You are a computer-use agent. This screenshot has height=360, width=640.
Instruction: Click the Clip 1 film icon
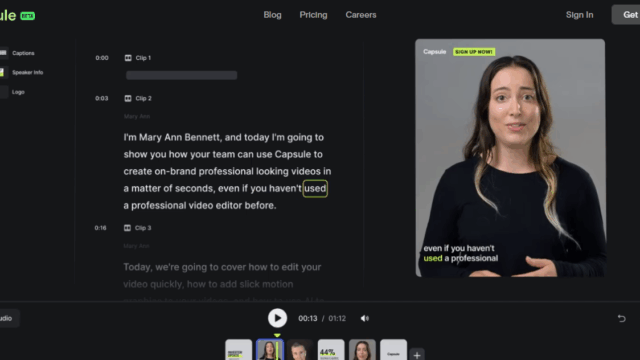click(x=128, y=58)
